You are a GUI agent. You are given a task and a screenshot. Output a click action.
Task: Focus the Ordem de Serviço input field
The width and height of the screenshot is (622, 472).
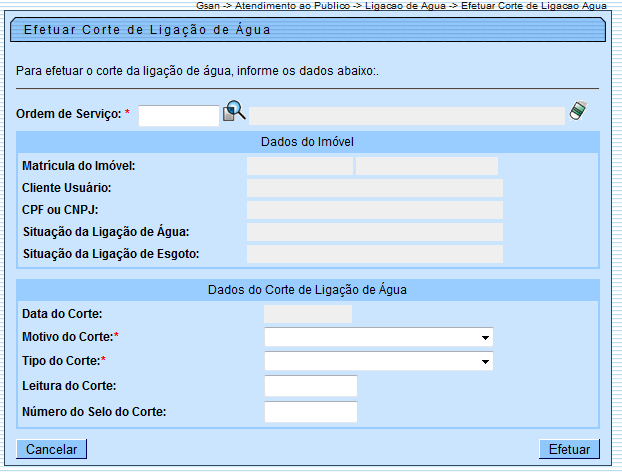(178, 116)
